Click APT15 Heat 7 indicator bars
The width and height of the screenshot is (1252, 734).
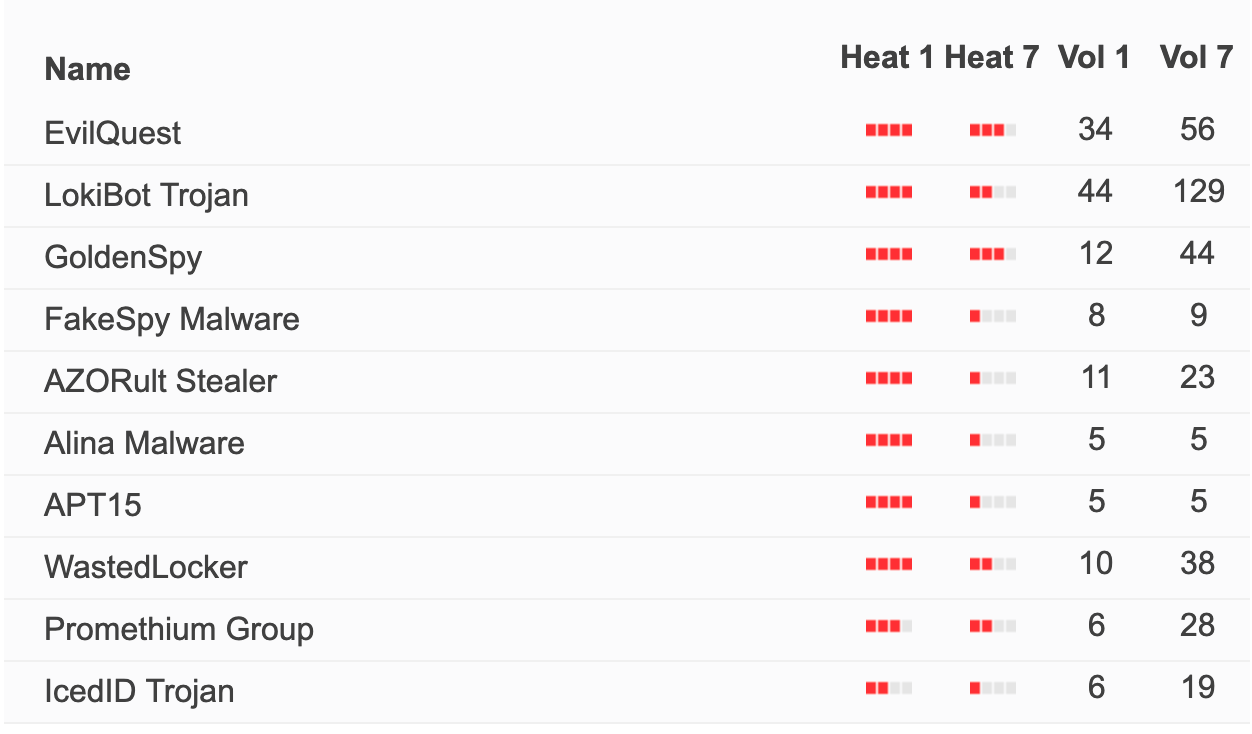coord(993,502)
